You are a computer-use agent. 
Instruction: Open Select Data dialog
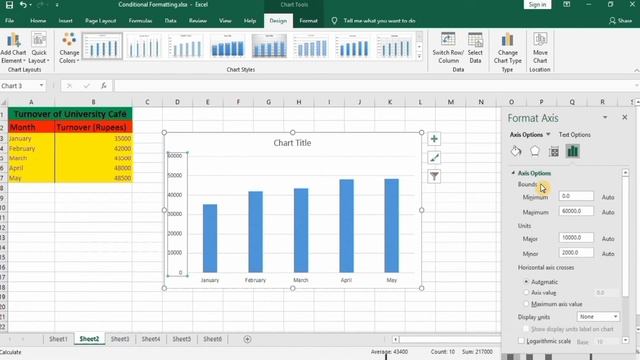[475, 48]
